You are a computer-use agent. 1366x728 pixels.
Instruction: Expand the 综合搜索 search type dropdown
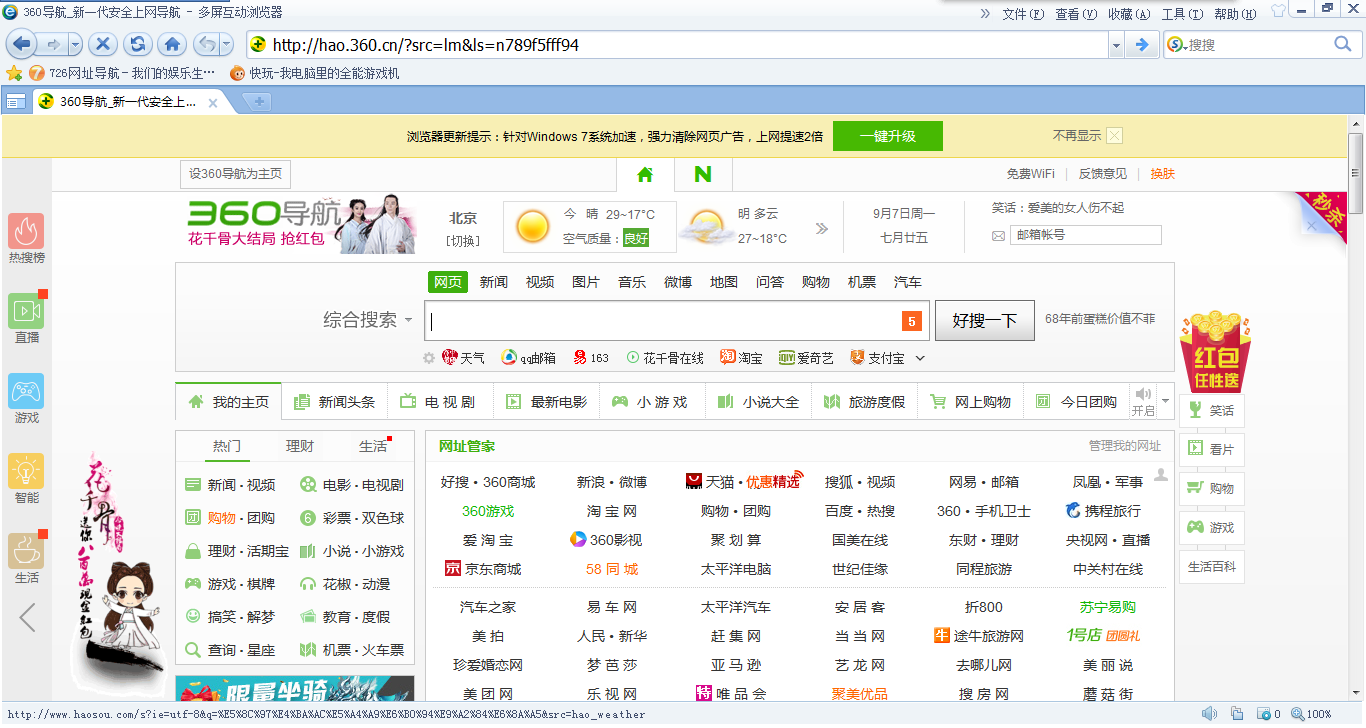[x=408, y=321]
